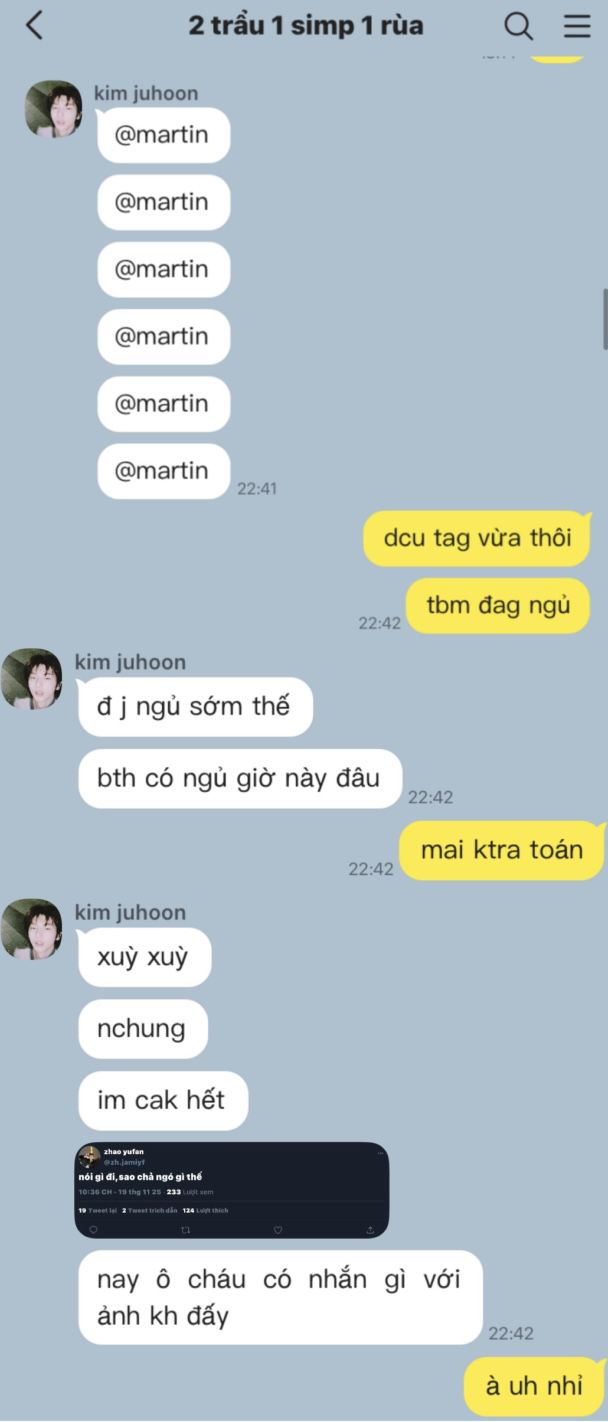Open the hamburger chat menu
The image size is (608, 1422).
point(577,26)
